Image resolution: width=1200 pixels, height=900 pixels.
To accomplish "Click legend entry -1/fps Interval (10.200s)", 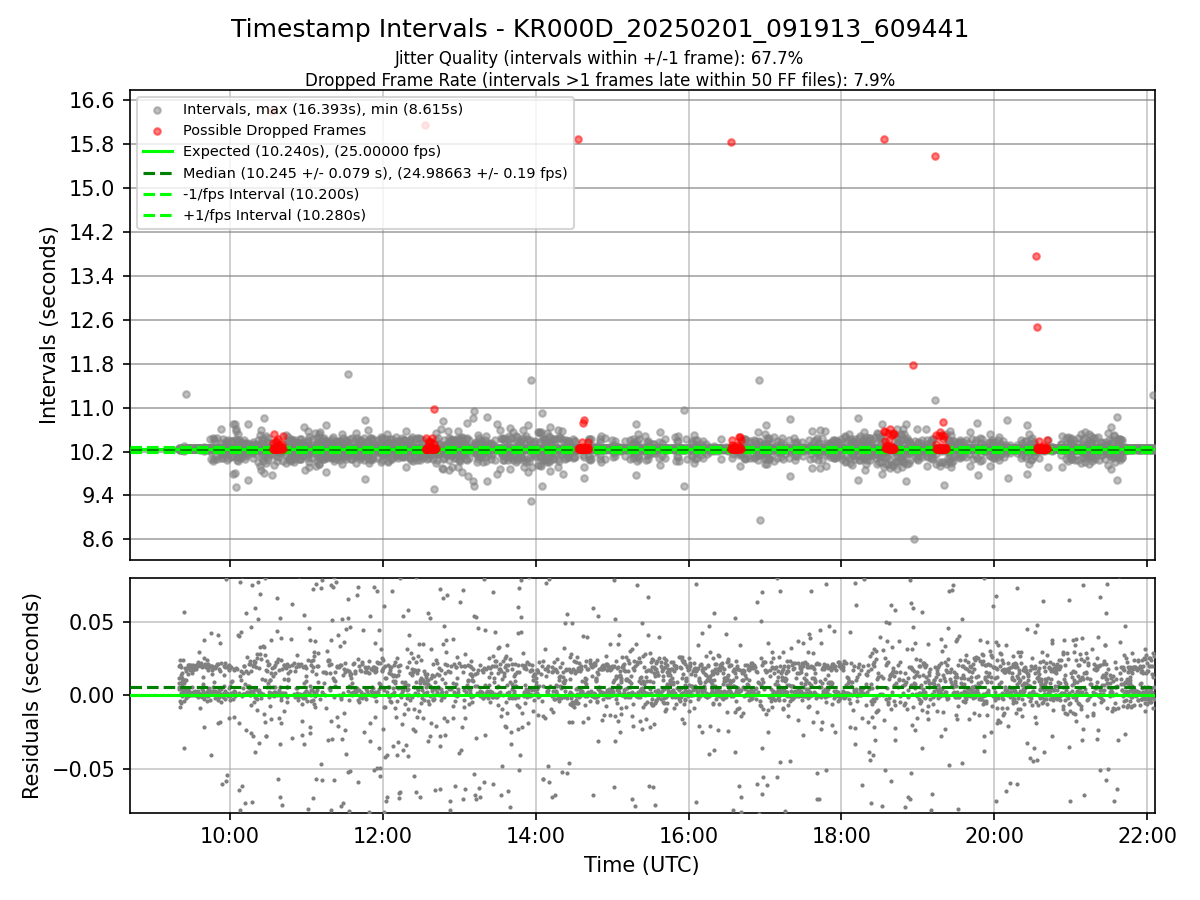I will 271,194.
